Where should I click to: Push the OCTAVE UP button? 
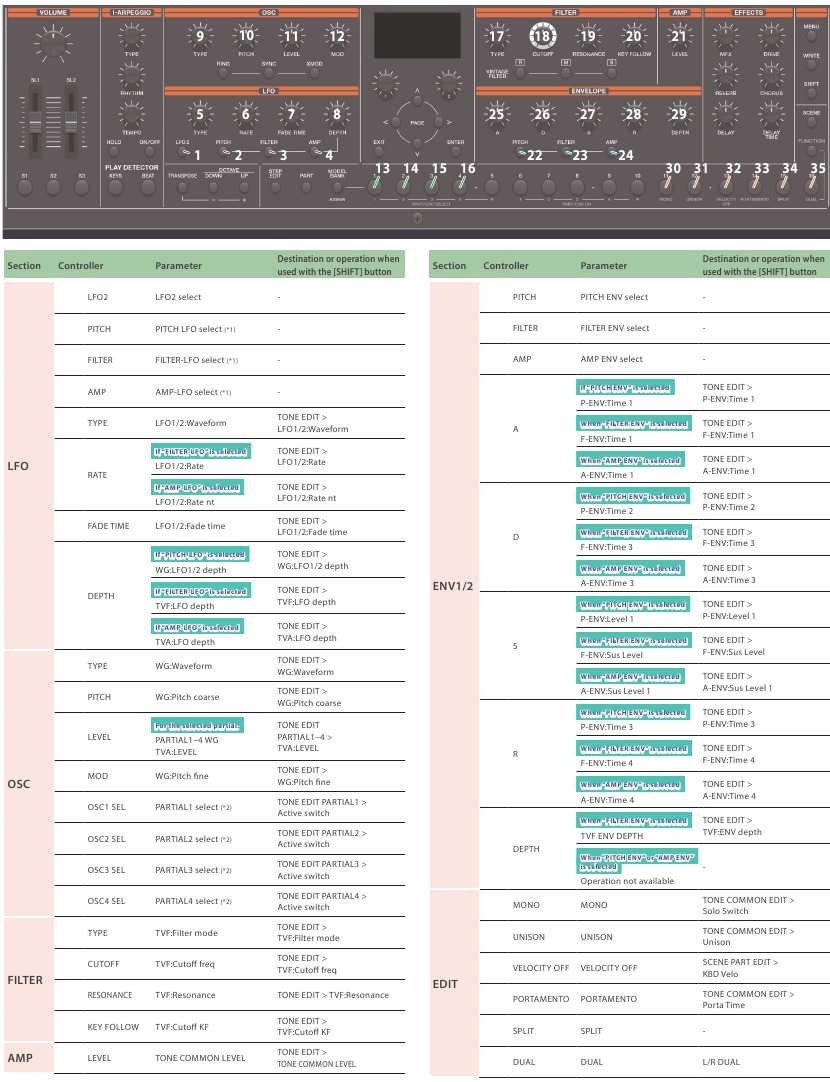point(244,187)
